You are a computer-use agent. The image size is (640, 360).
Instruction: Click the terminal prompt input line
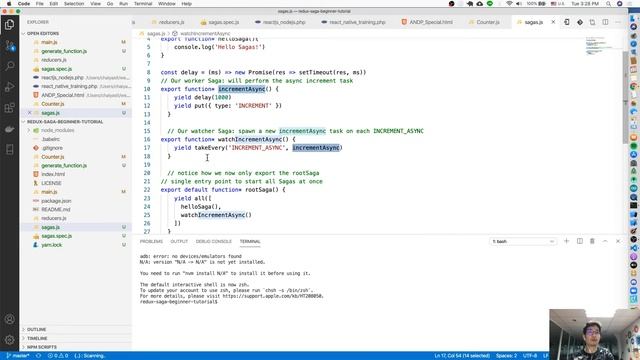click(x=178, y=302)
